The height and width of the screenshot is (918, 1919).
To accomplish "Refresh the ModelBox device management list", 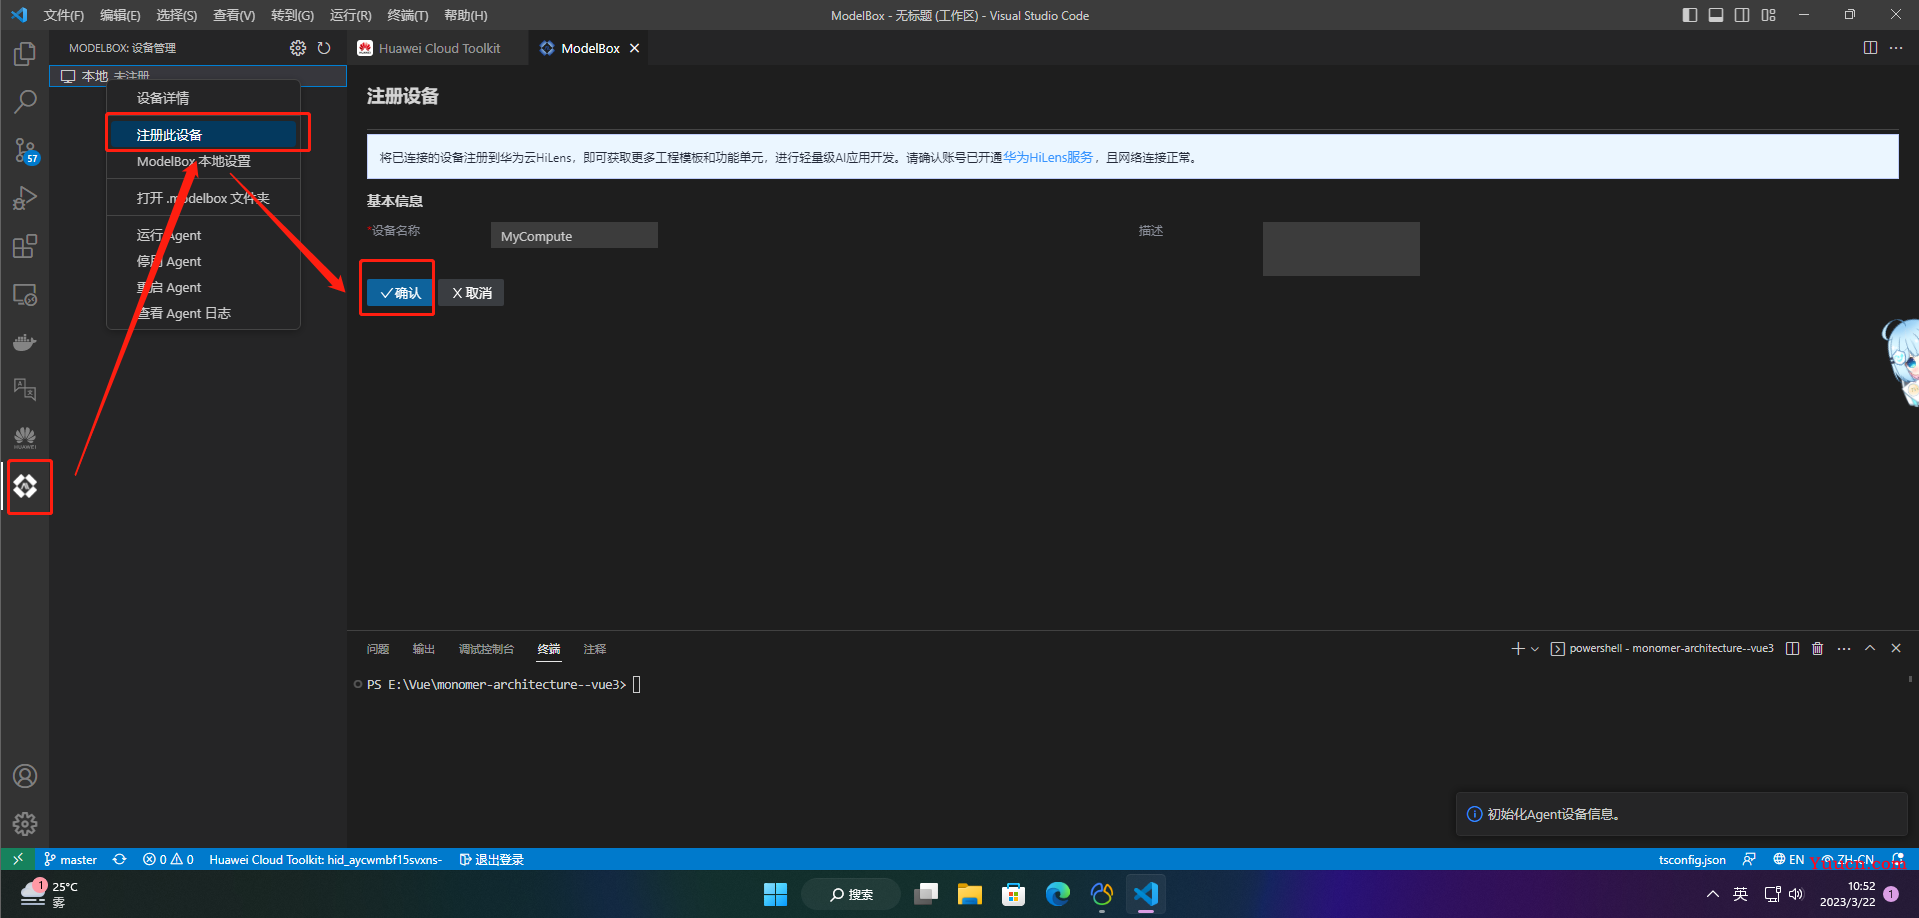I will point(324,48).
